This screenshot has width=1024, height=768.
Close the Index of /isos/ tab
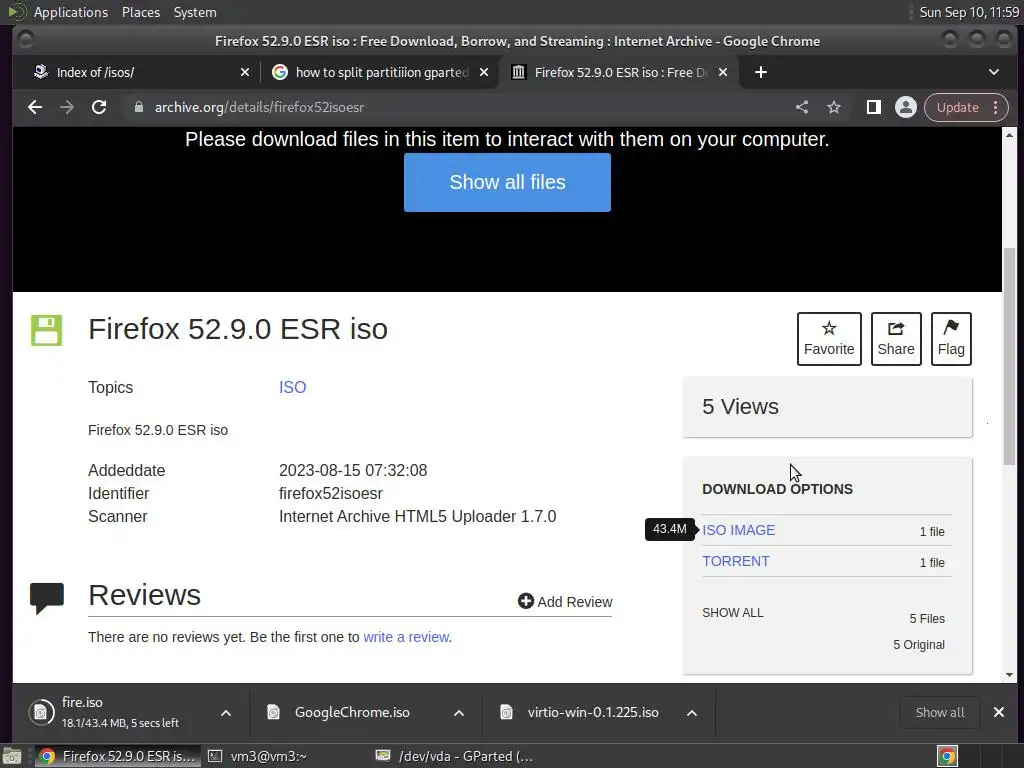point(245,72)
